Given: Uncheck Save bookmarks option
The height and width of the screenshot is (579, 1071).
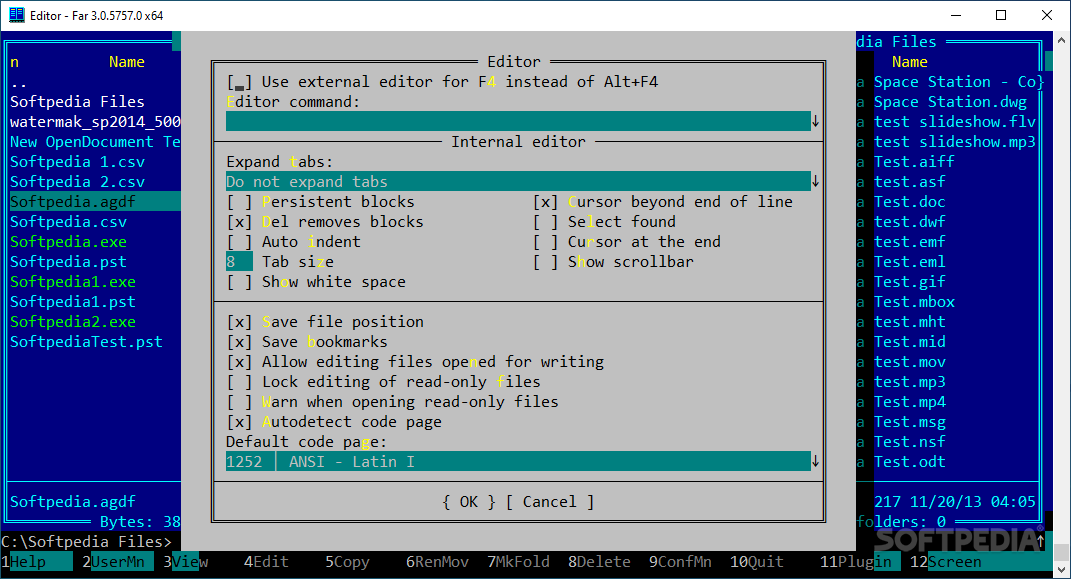Looking at the screenshot, I should pos(239,342).
